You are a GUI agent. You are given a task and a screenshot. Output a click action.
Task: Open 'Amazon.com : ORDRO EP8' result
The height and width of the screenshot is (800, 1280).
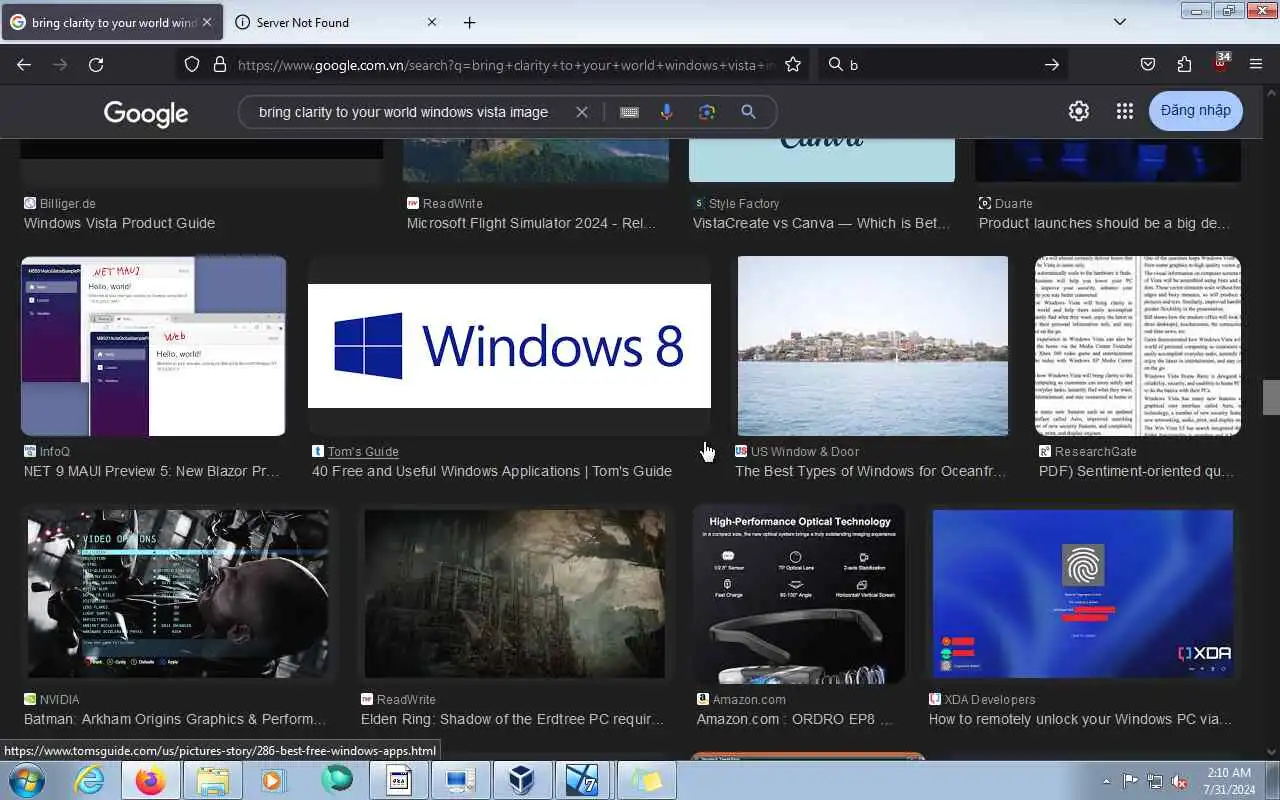click(795, 719)
